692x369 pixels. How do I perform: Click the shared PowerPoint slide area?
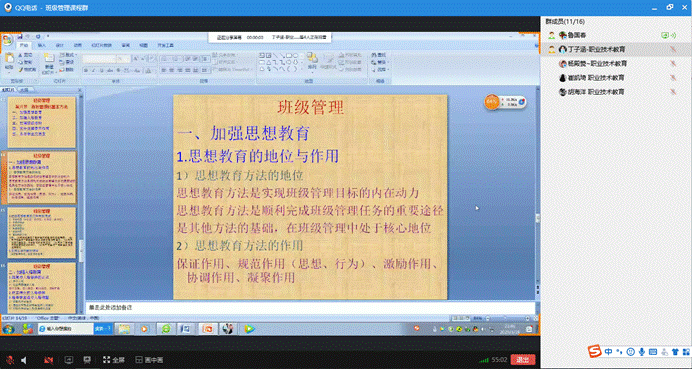310,197
